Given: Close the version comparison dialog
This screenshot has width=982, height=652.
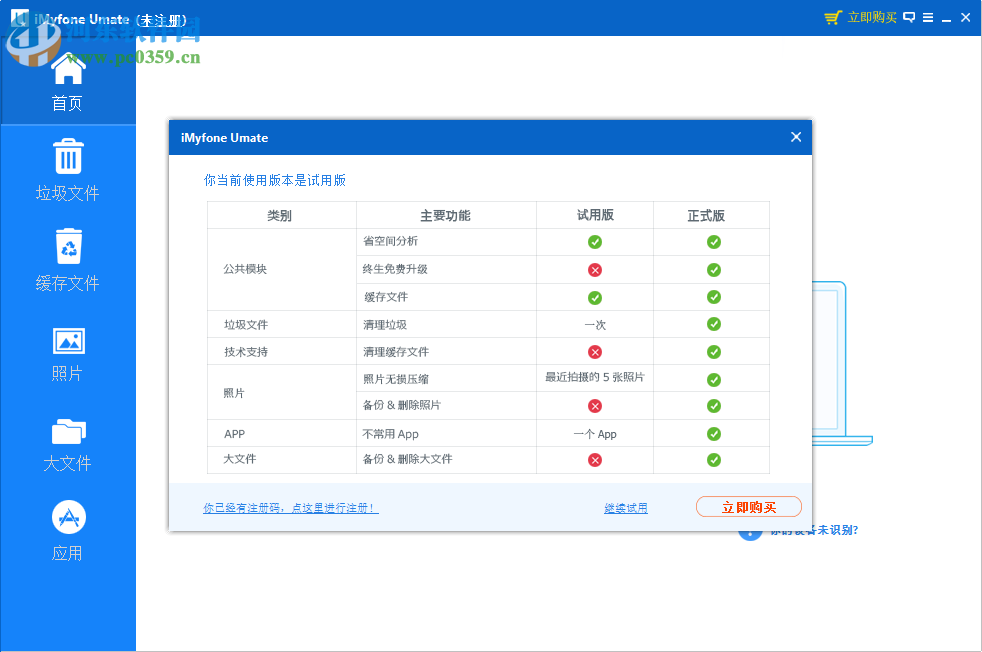Looking at the screenshot, I should click(795, 137).
